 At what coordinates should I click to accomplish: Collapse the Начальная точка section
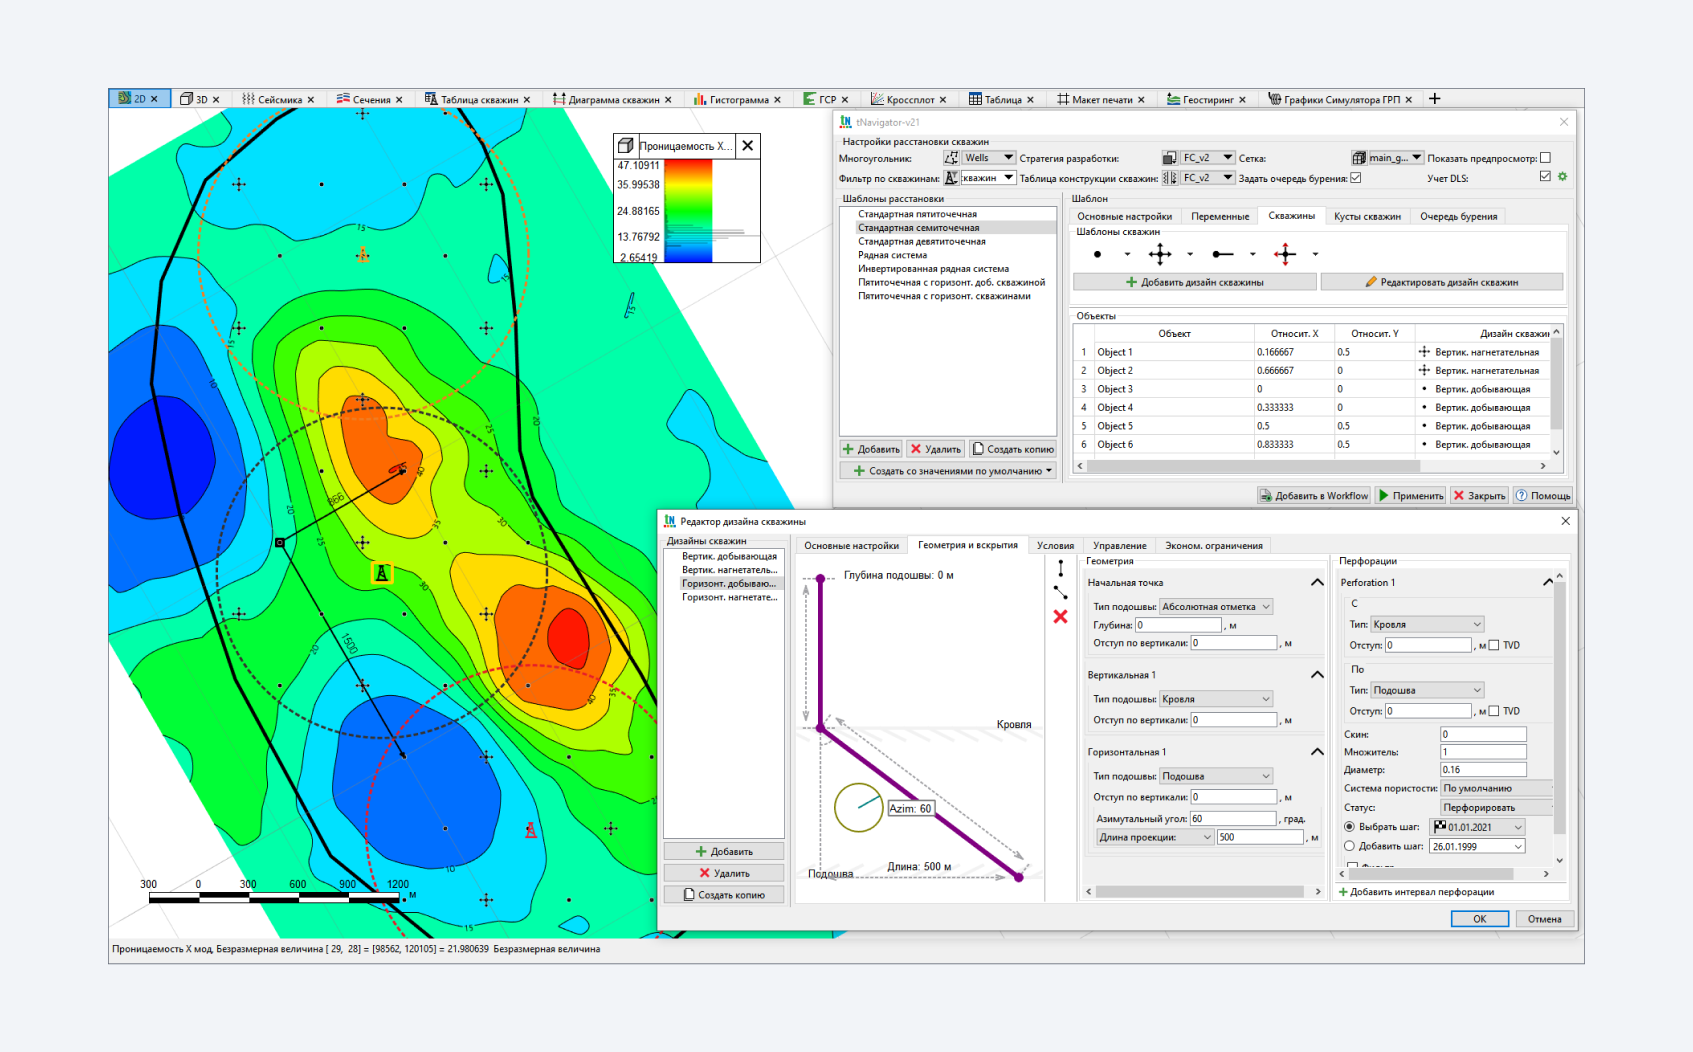coord(1317,582)
